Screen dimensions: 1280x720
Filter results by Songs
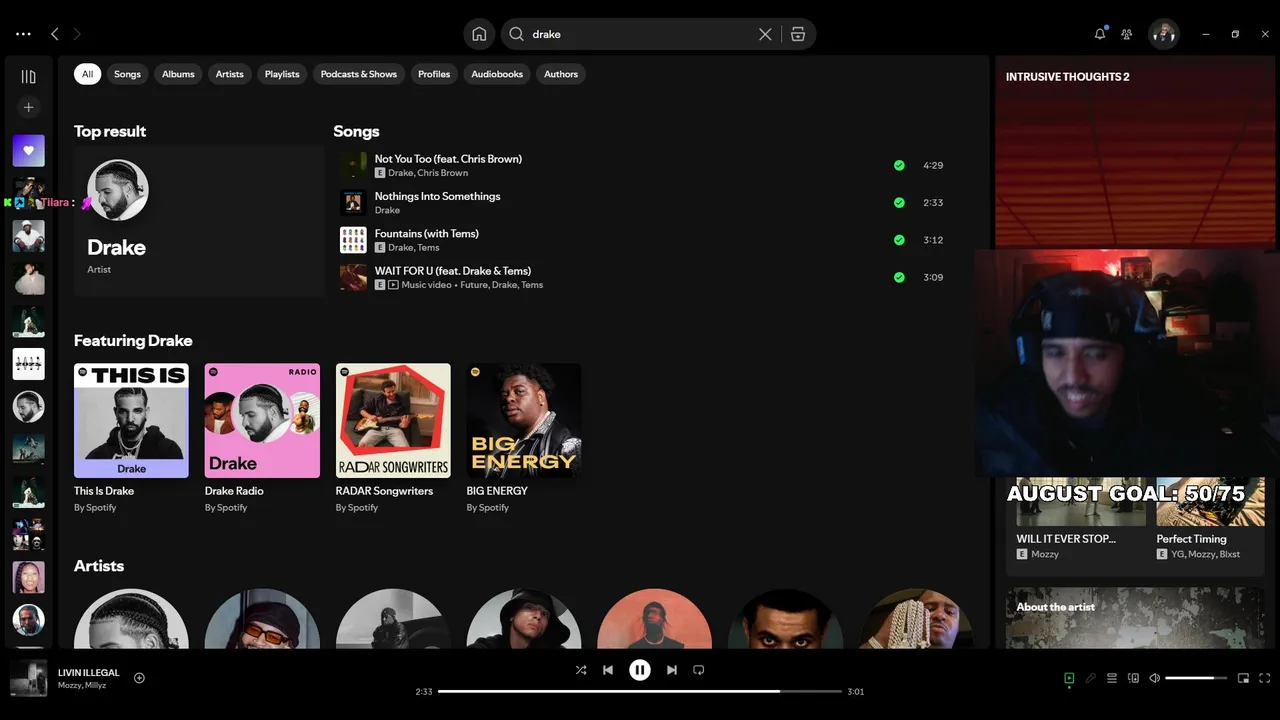coord(127,74)
